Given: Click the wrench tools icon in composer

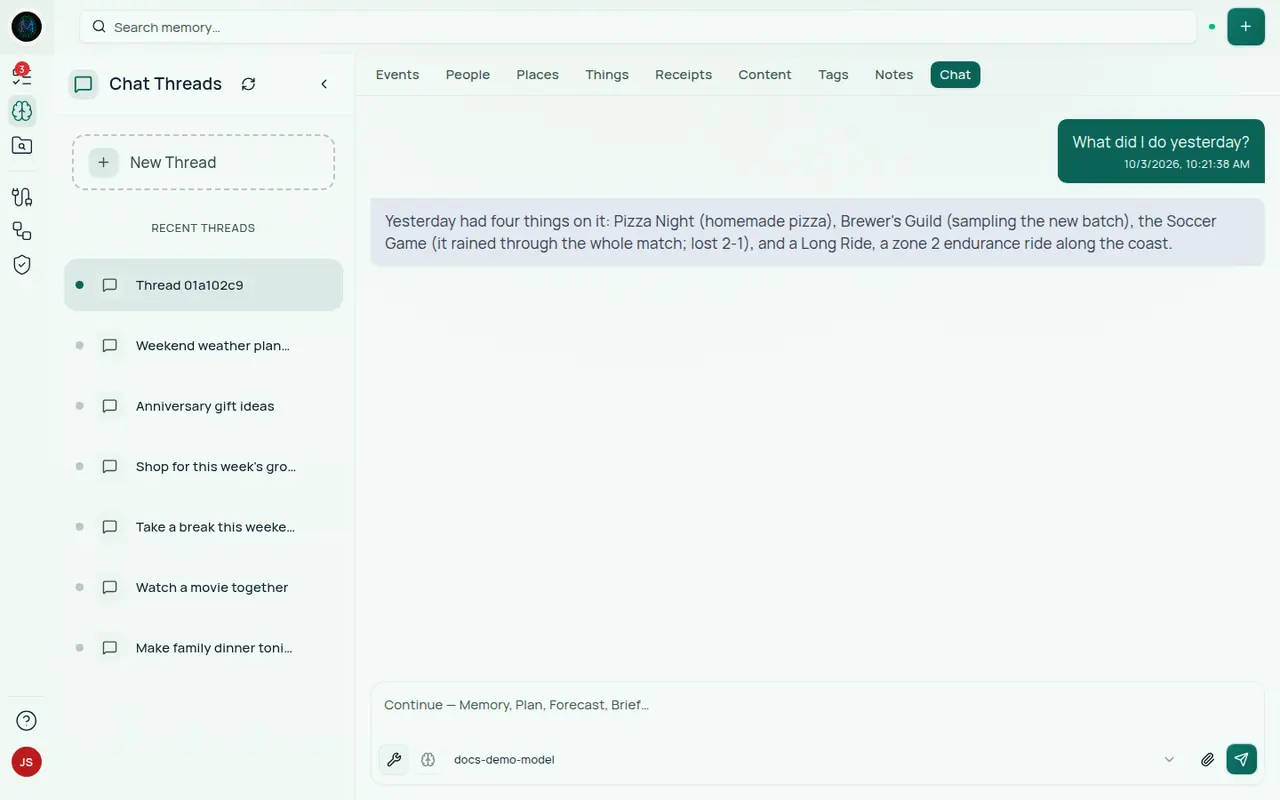Looking at the screenshot, I should (394, 759).
